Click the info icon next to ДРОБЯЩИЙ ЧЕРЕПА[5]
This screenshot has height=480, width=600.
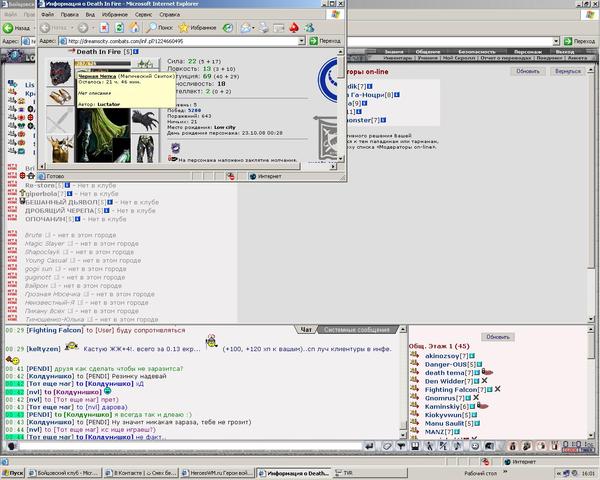coord(107,211)
